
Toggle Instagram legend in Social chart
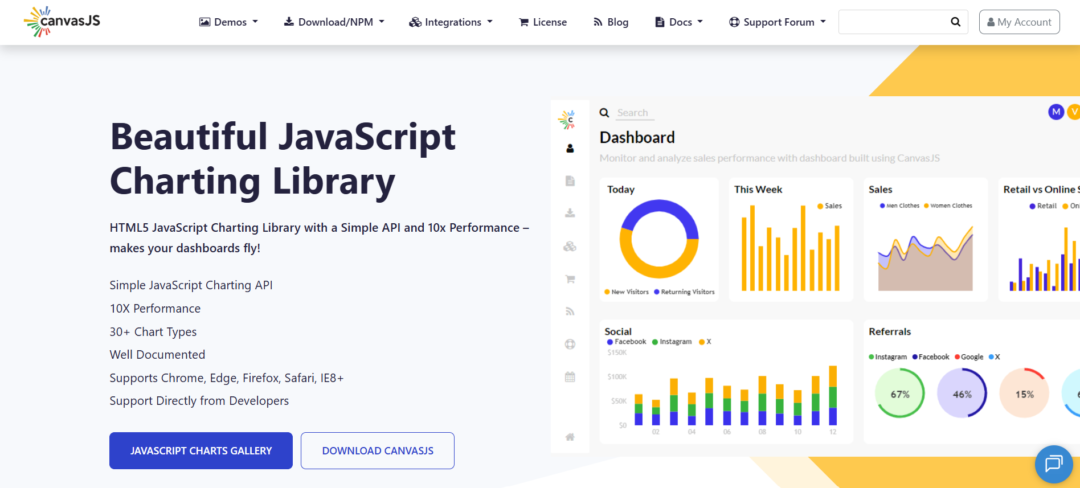[x=672, y=341]
